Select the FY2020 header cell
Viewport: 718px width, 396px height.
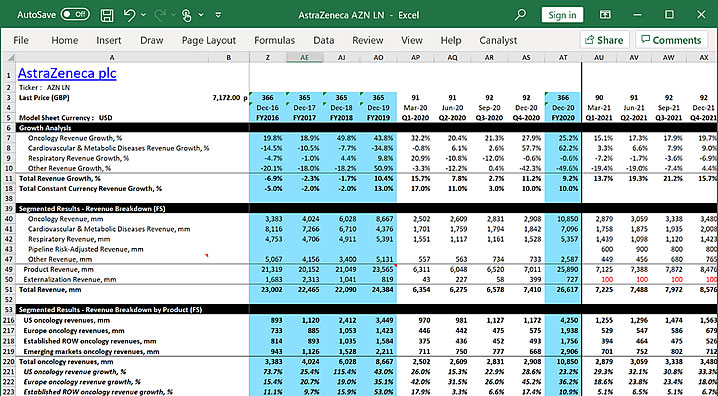pyautogui.click(x=563, y=118)
